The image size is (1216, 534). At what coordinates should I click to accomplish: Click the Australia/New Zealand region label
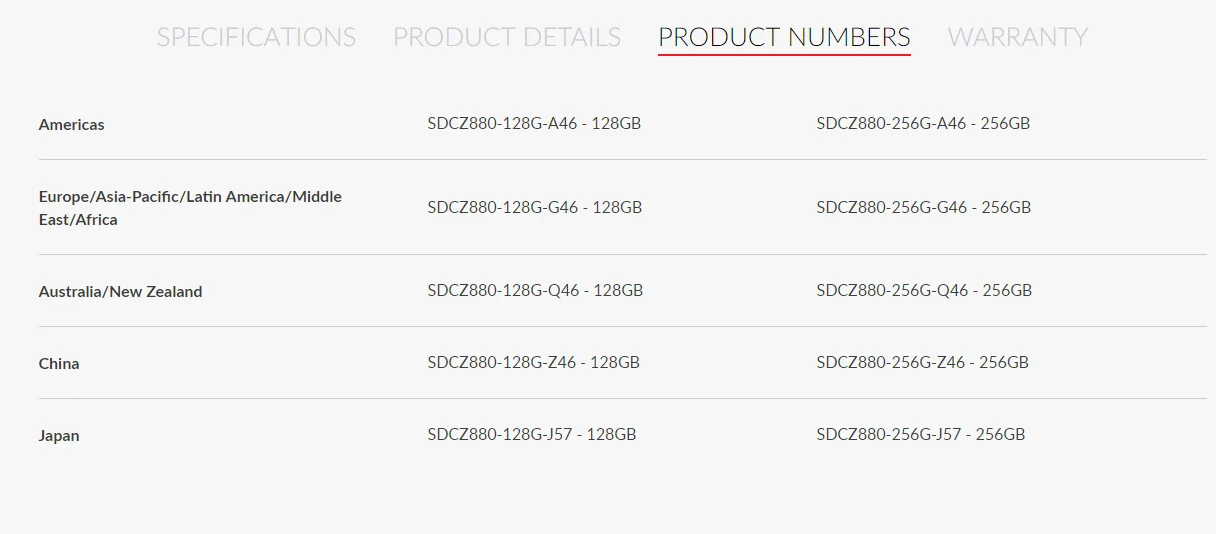120,292
